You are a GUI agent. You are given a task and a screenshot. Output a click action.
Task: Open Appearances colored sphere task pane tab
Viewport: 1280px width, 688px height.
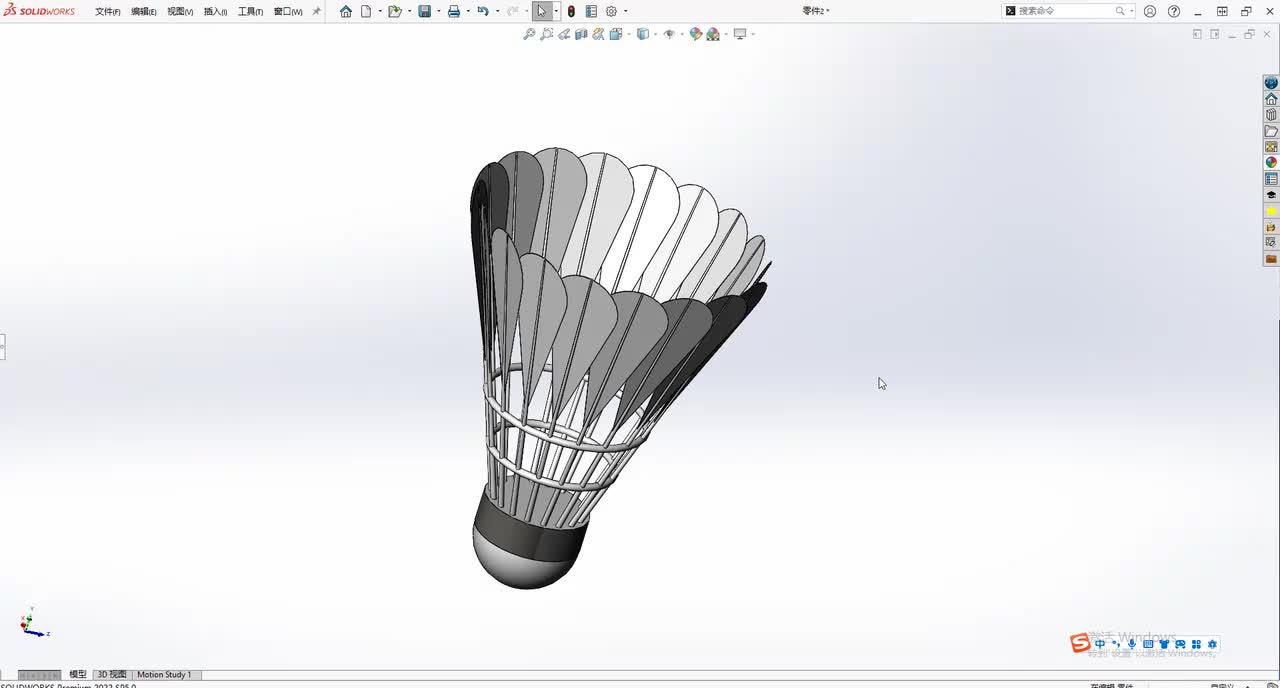pos(1271,163)
